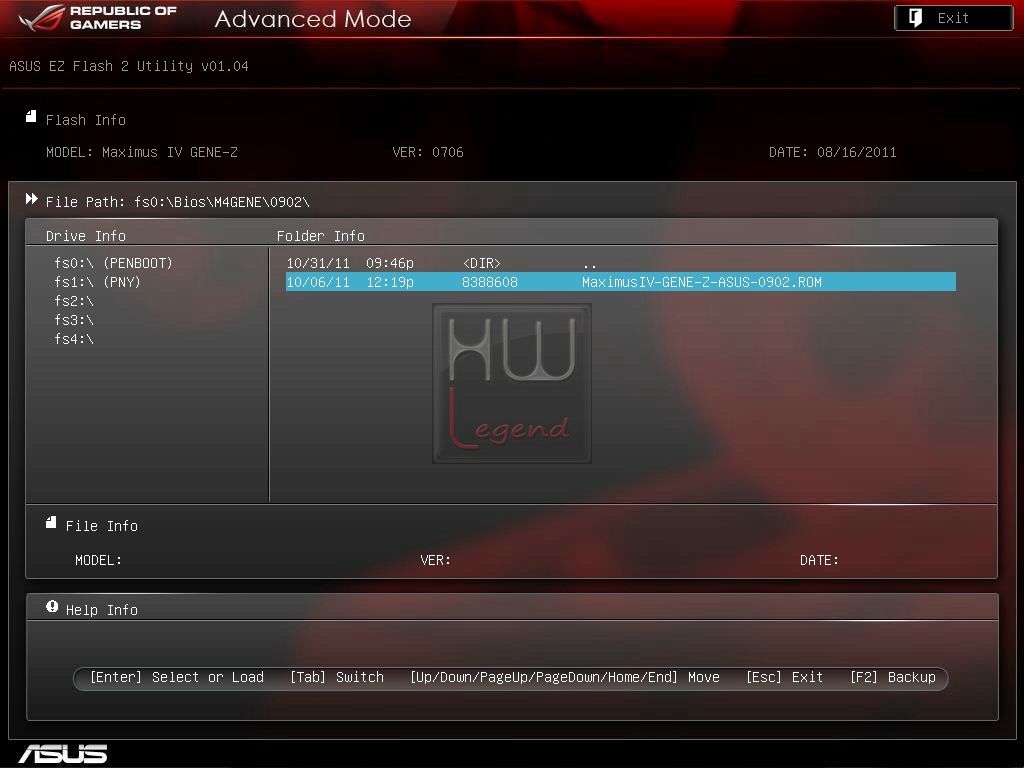Viewport: 1024px width, 768px height.
Task: Click the [Tab] Switch hint
Action: tap(337, 677)
